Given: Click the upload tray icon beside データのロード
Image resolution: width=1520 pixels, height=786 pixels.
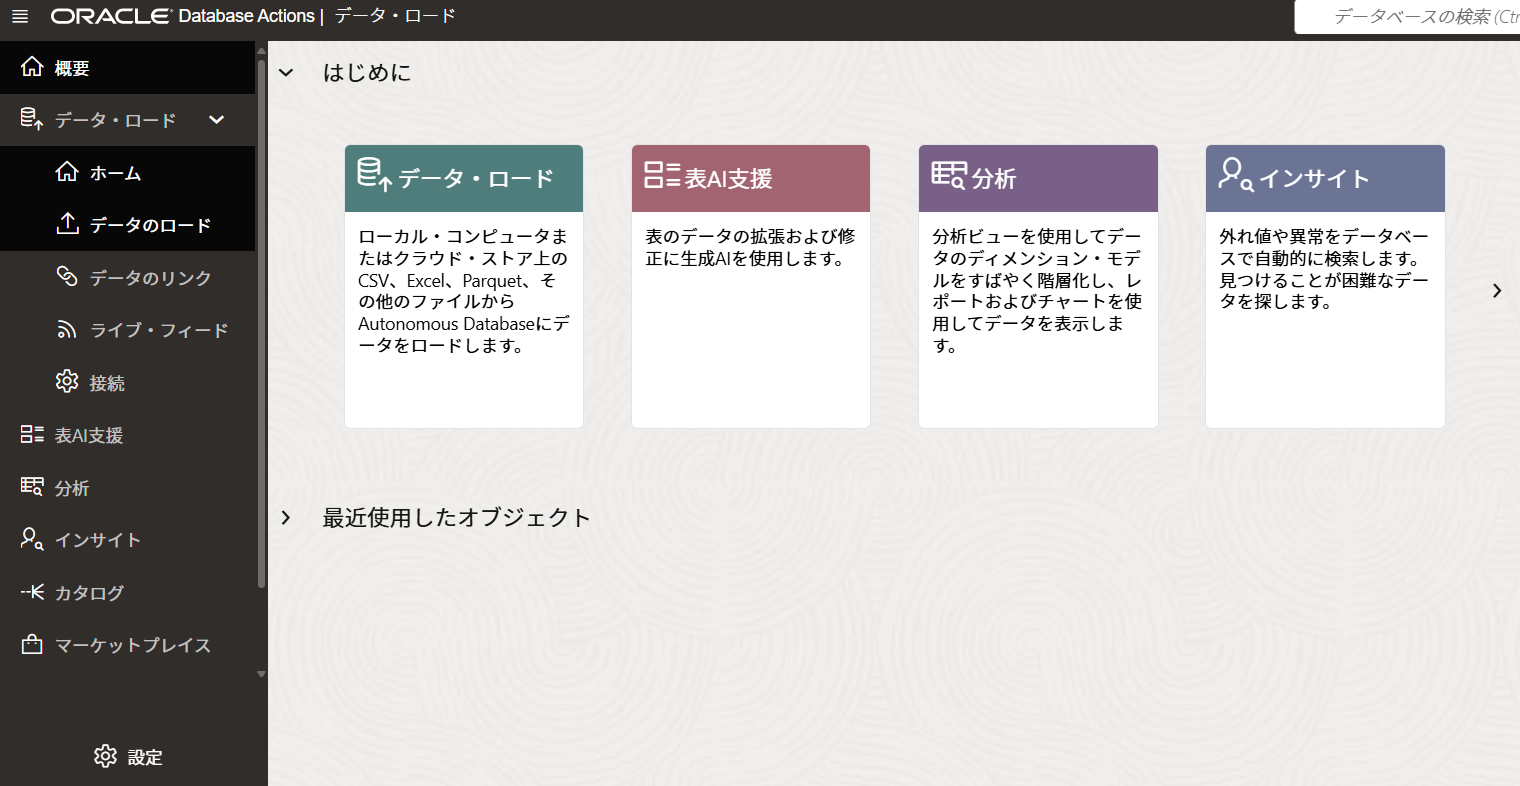Looking at the screenshot, I should (x=67, y=224).
